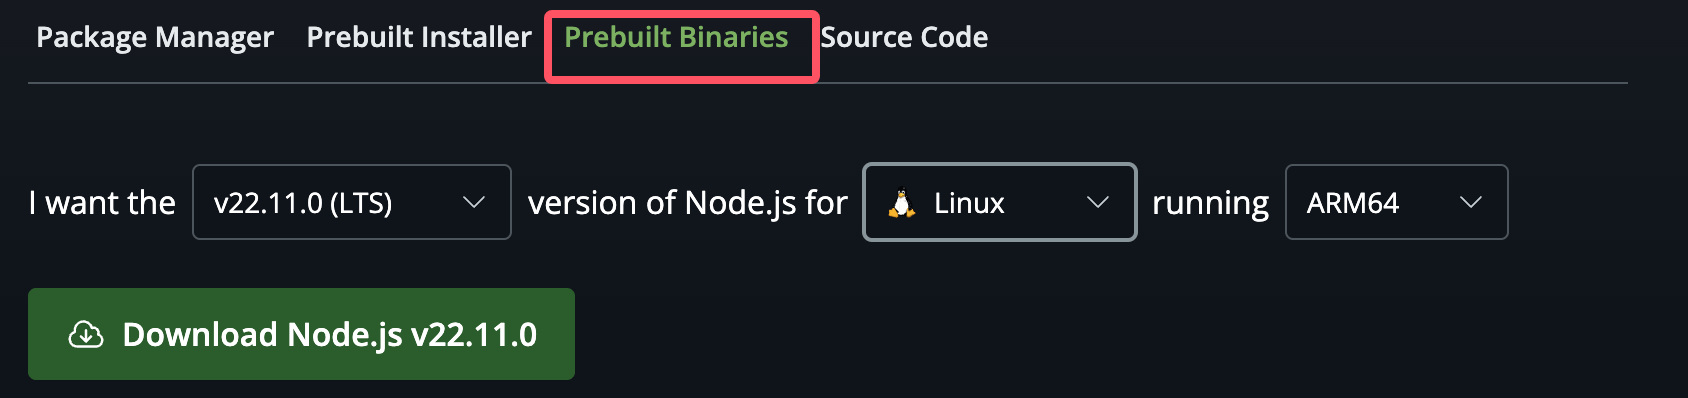
Task: Expand the Linux operating system dropdown
Action: click(x=1000, y=202)
